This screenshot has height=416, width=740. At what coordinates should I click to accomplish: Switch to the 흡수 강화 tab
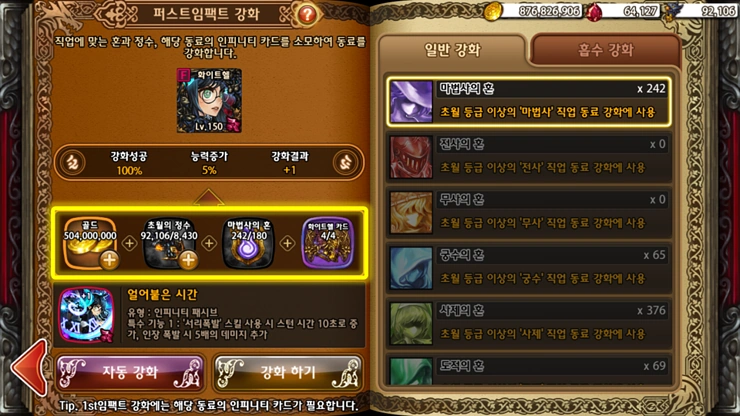605,50
